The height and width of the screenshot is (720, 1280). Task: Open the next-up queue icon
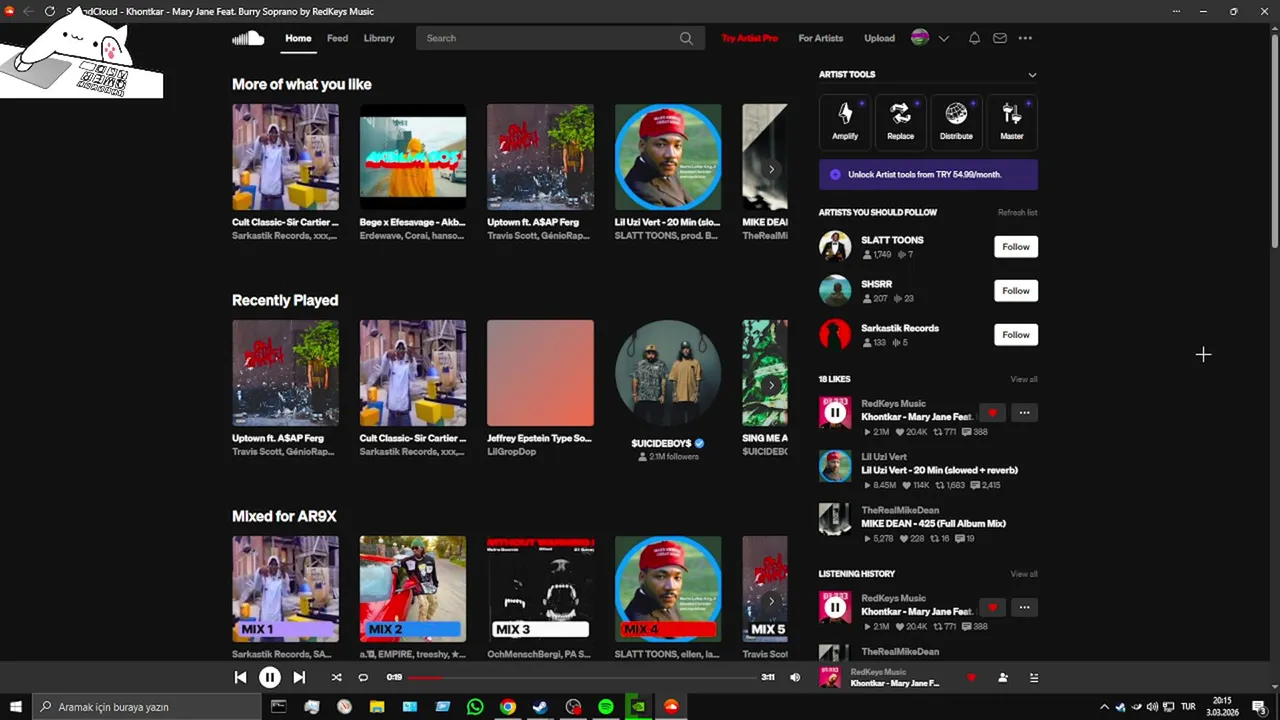point(1034,677)
